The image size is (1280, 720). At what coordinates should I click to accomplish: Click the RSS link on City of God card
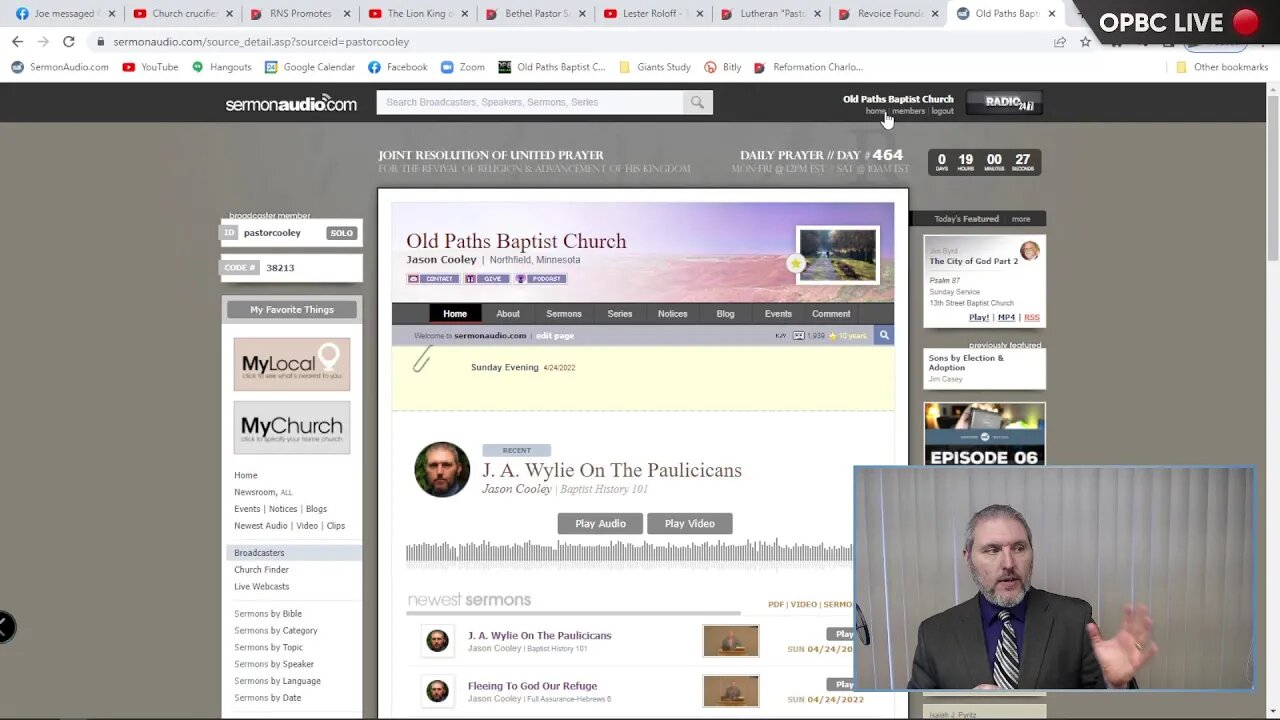pos(1032,318)
